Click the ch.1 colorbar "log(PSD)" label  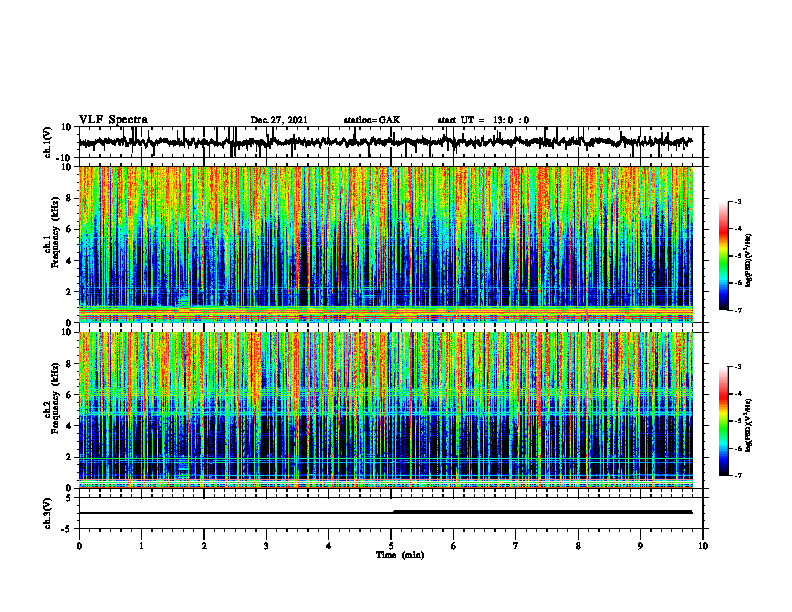tap(749, 261)
